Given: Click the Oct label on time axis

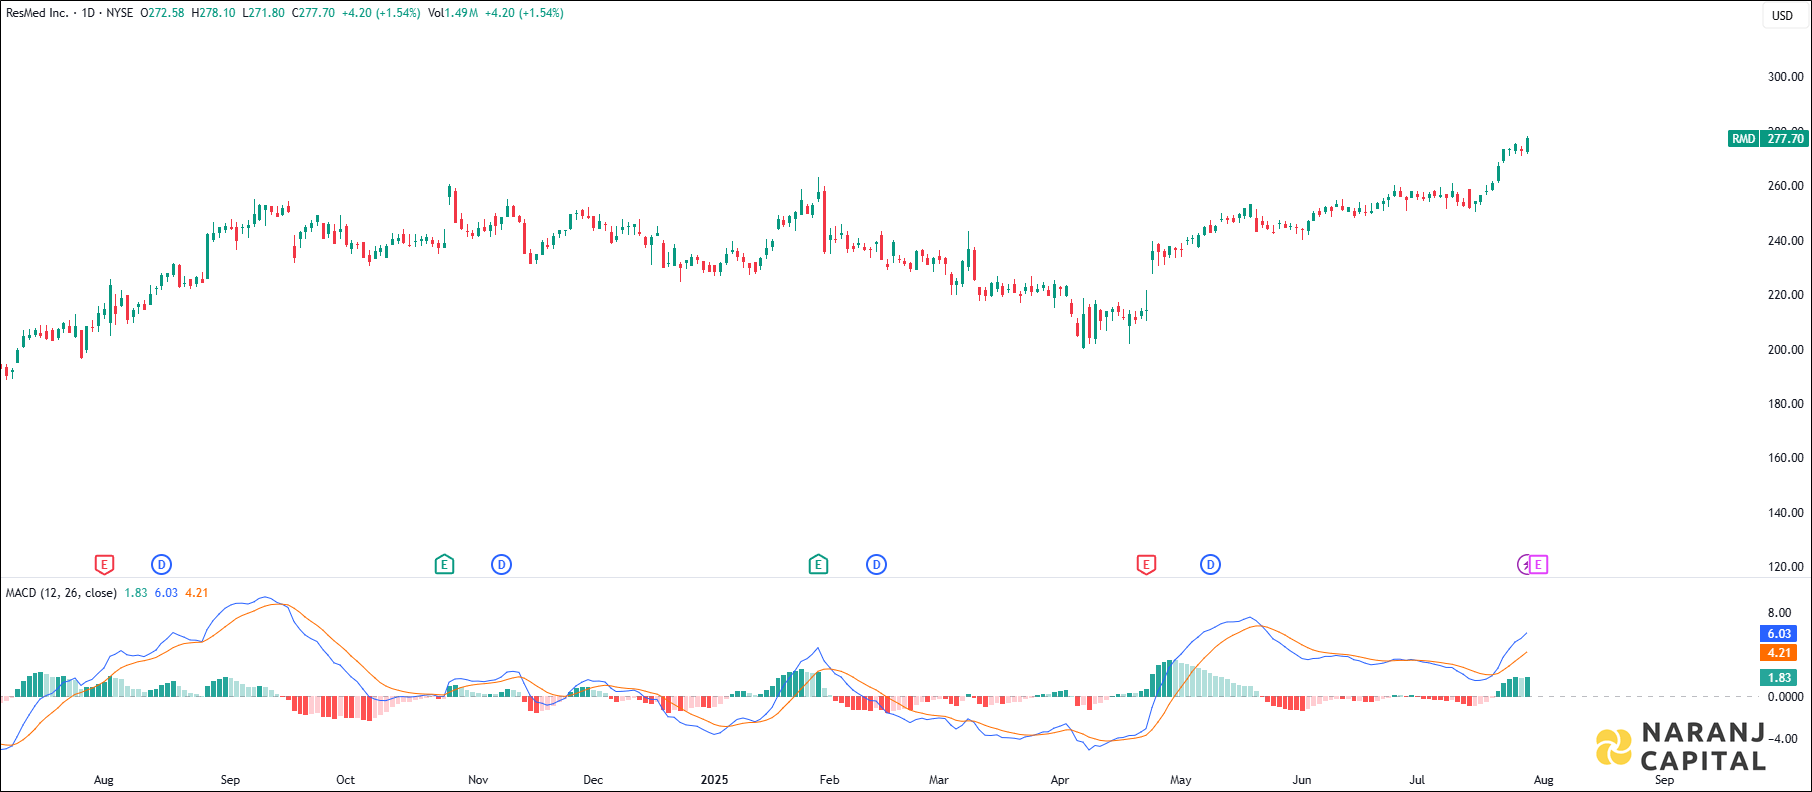Looking at the screenshot, I should (345, 780).
